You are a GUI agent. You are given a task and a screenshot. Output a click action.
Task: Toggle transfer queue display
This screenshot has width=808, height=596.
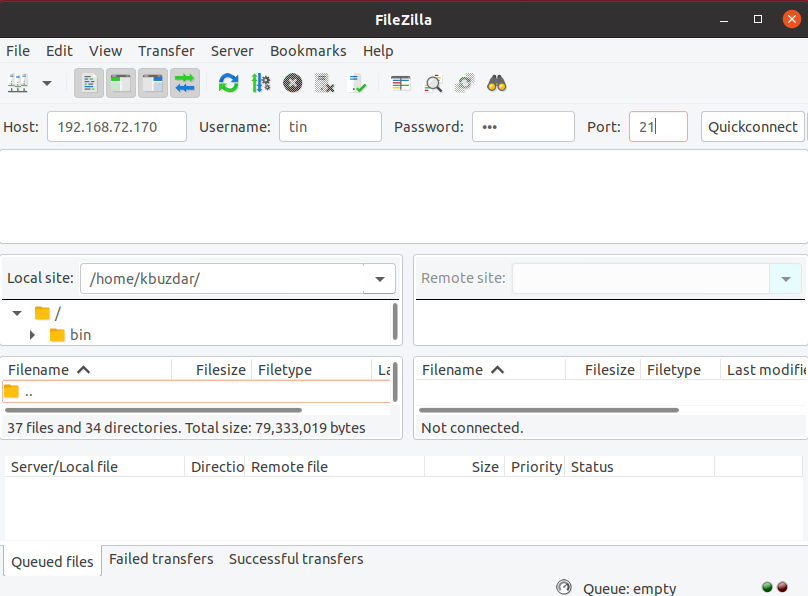(185, 83)
